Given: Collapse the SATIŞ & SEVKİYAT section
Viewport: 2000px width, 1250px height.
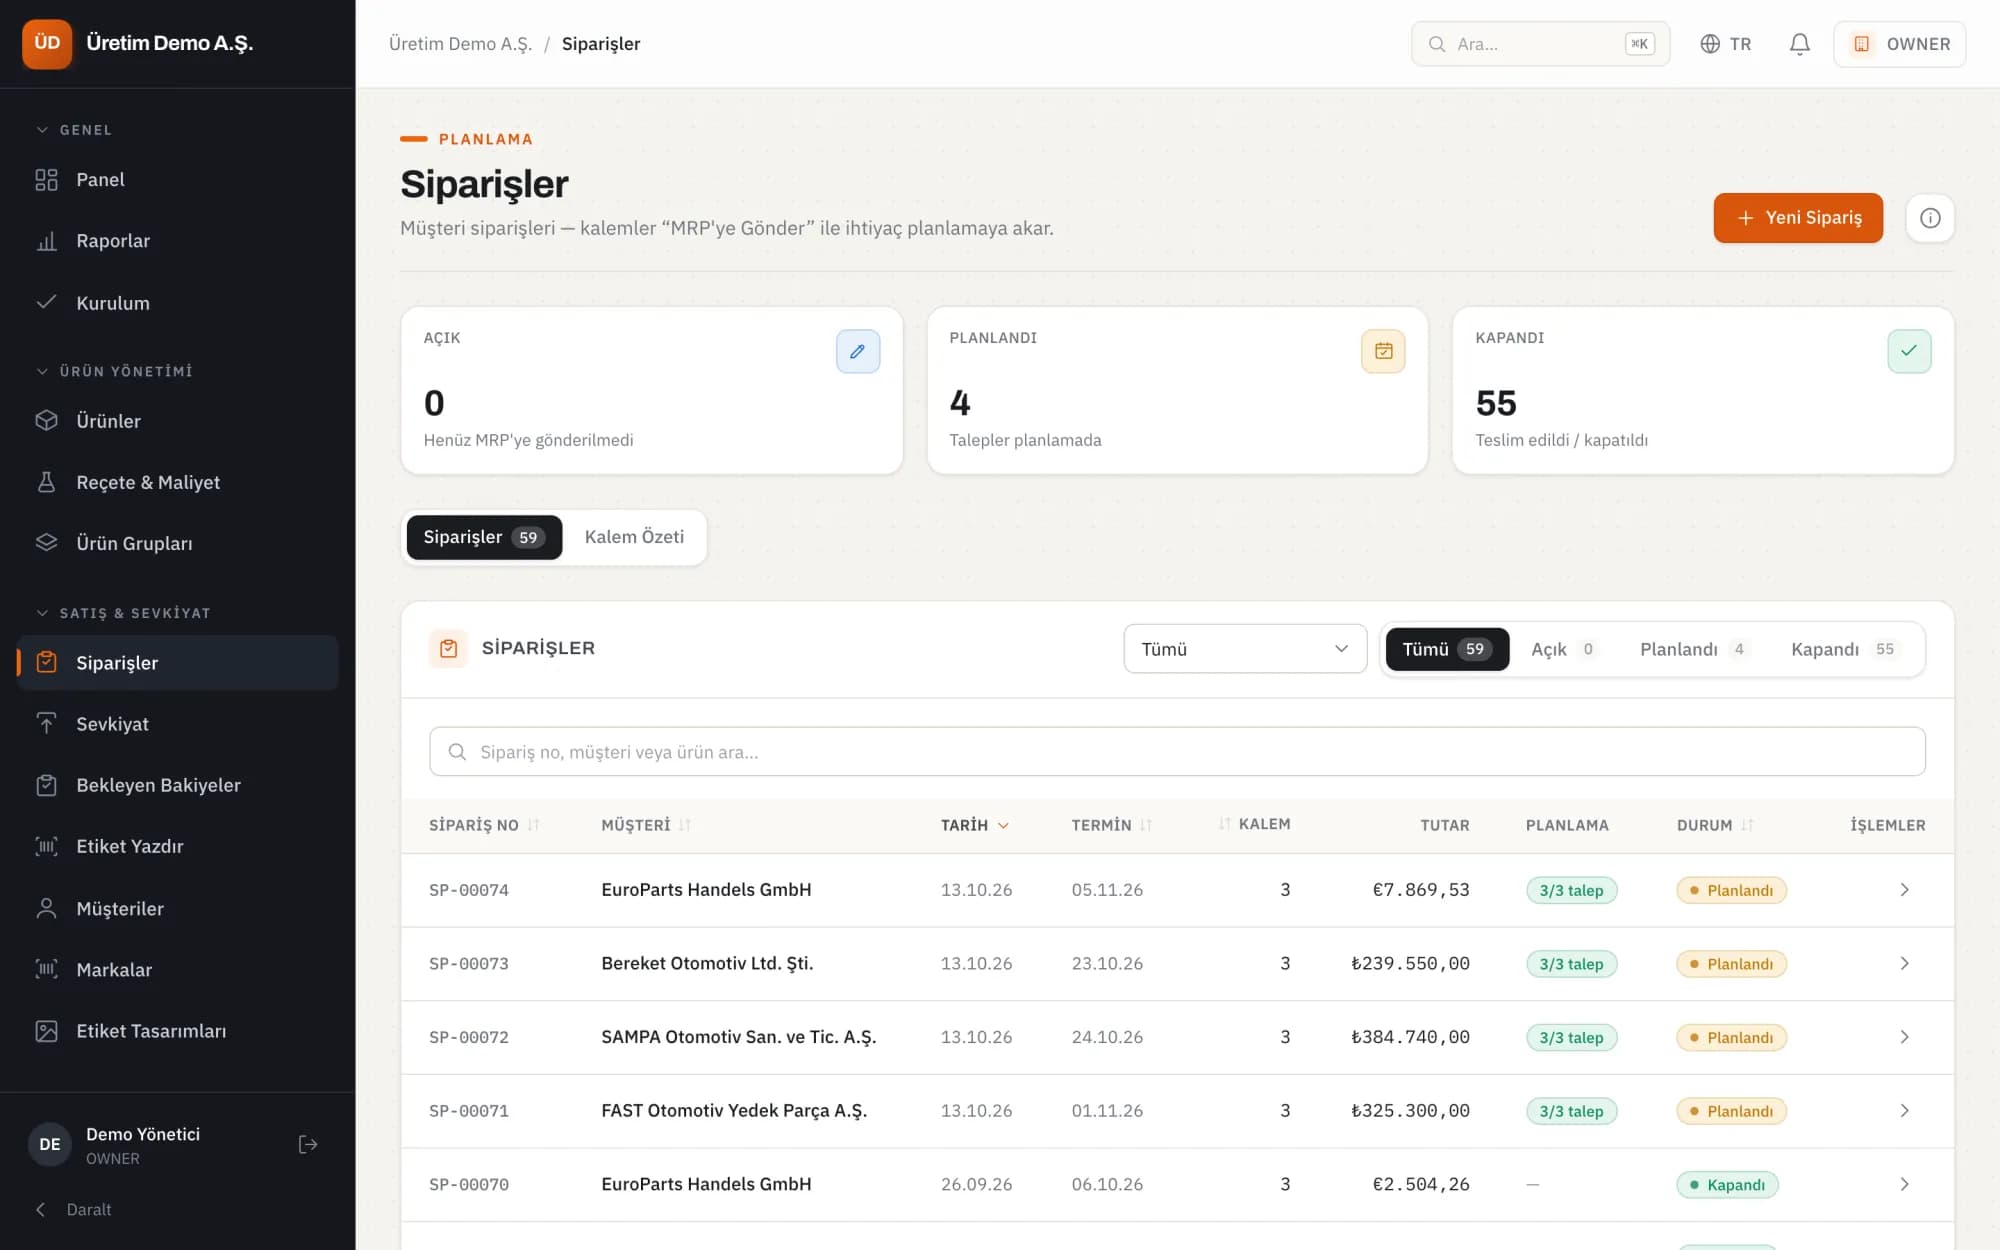Looking at the screenshot, I should point(124,613).
